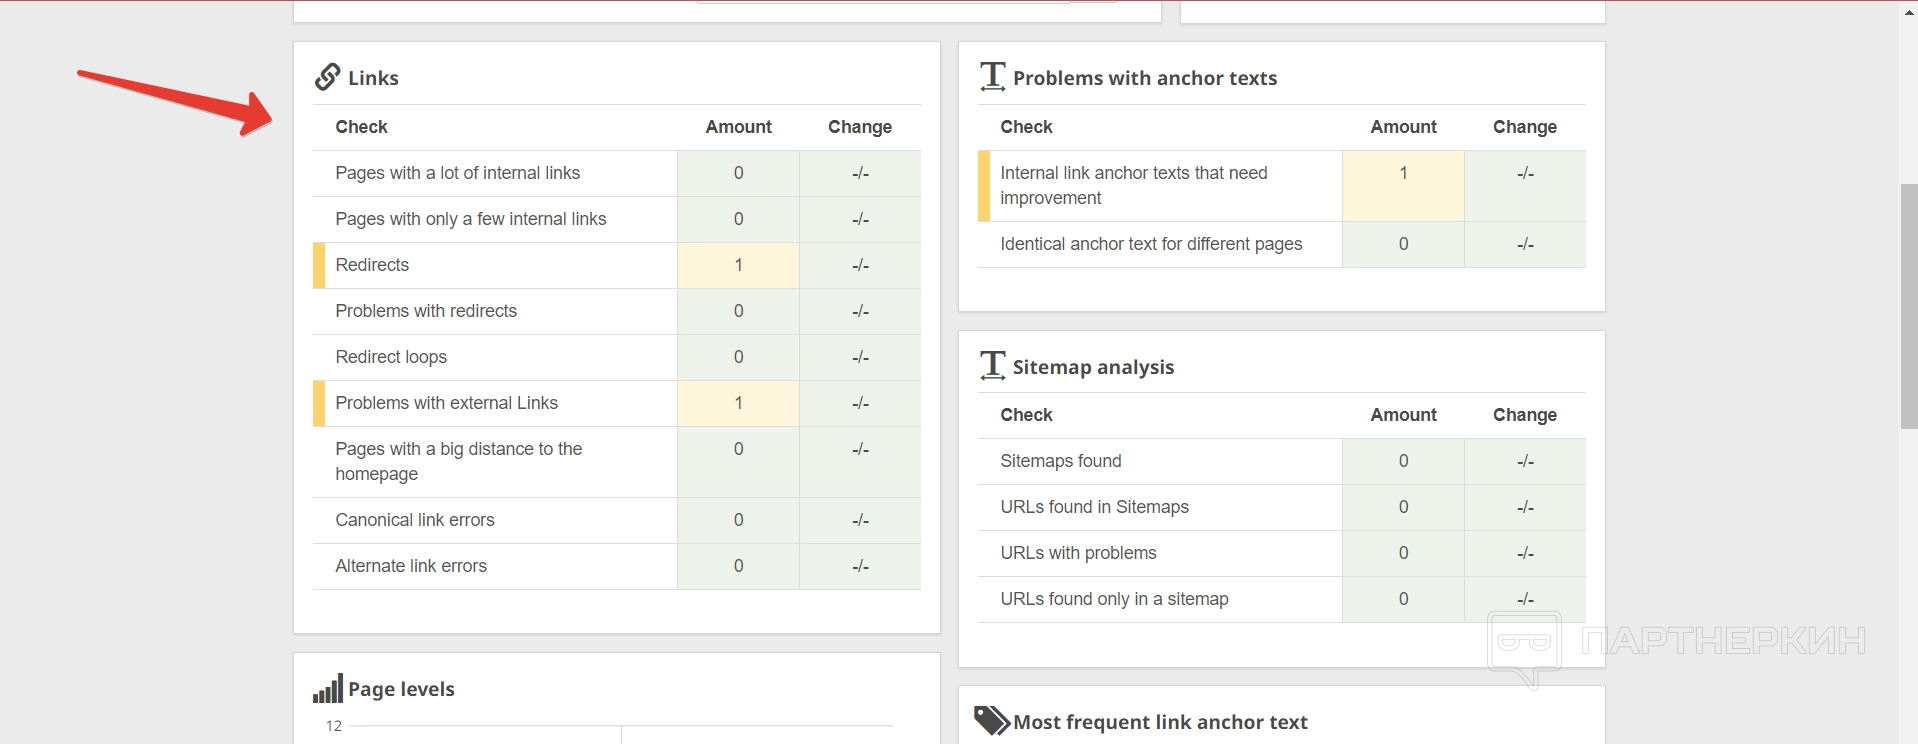Click the Amount column header in Links table

click(x=738, y=127)
